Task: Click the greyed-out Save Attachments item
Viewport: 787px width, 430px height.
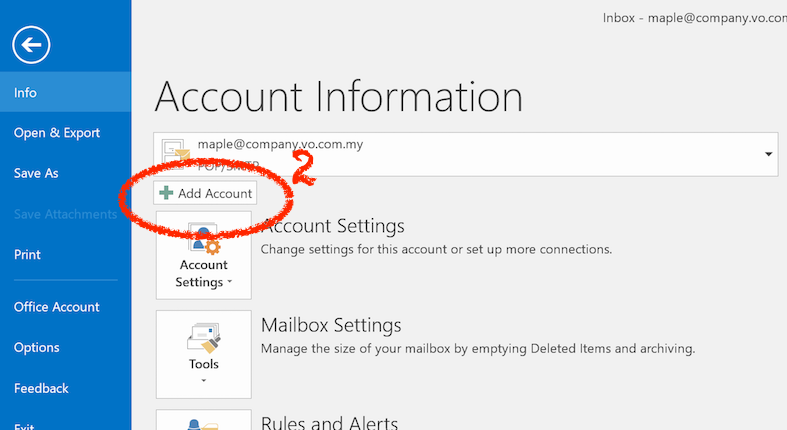Action: [x=65, y=214]
